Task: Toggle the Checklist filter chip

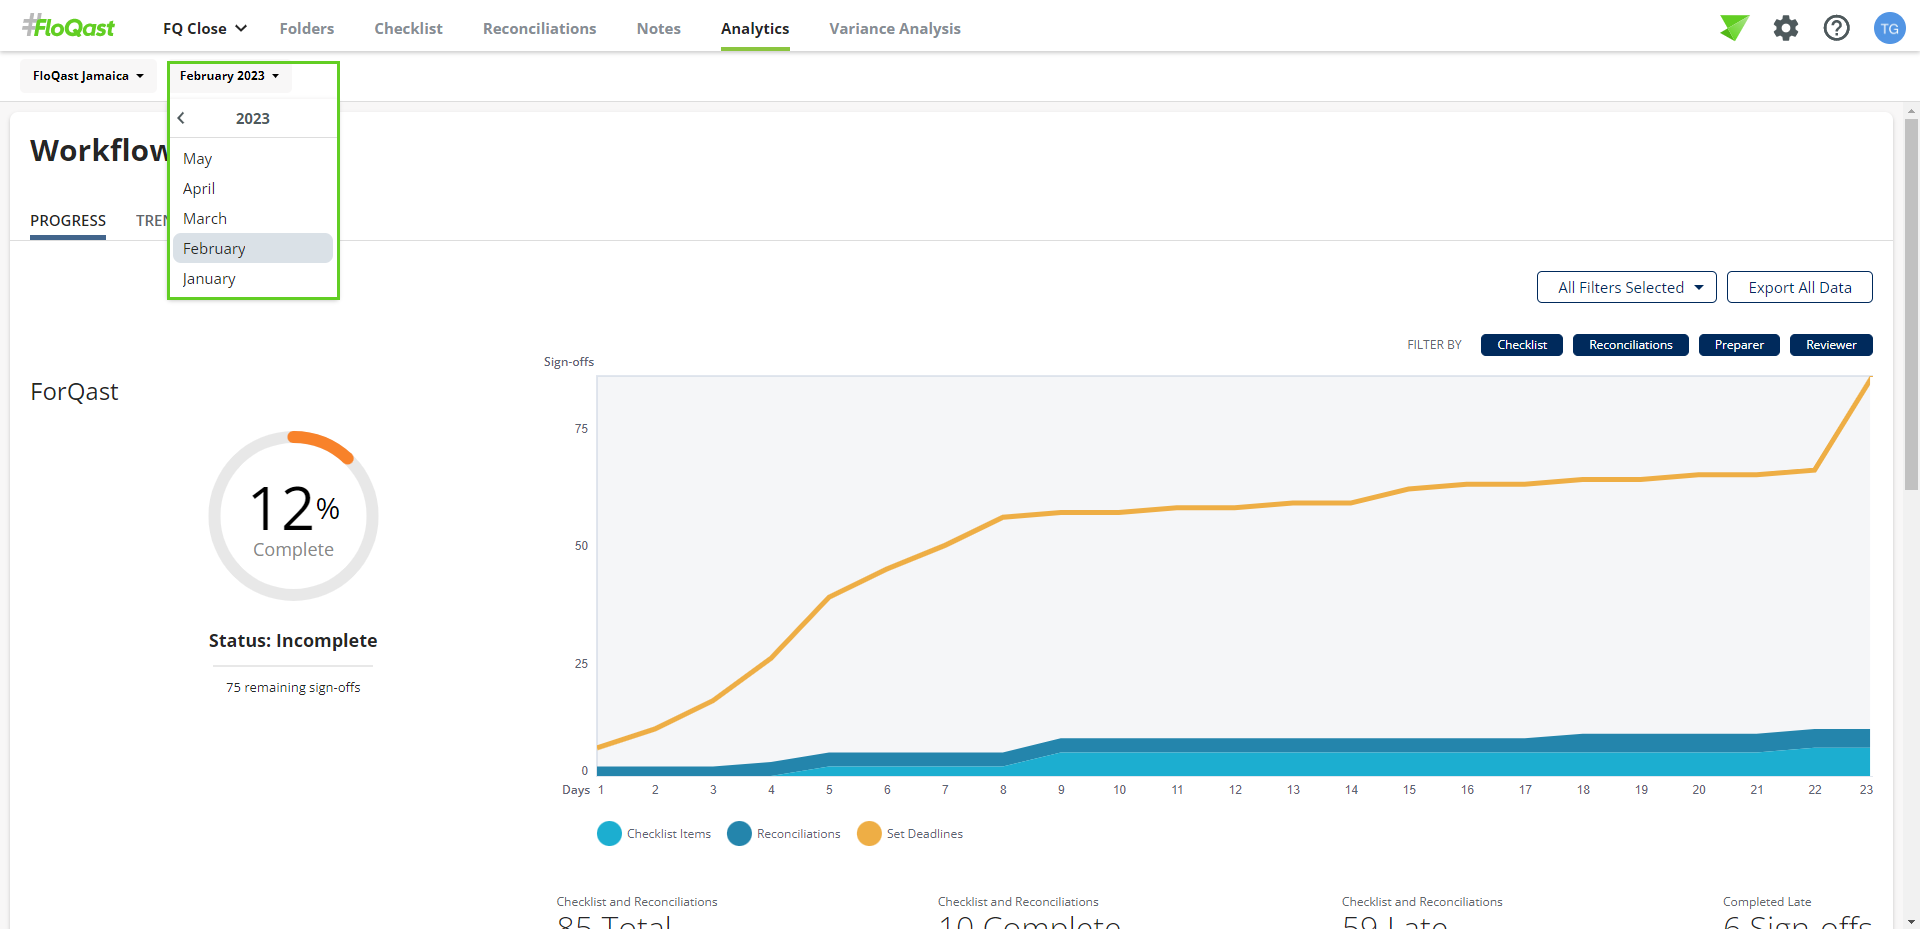Action: pyautogui.click(x=1522, y=345)
